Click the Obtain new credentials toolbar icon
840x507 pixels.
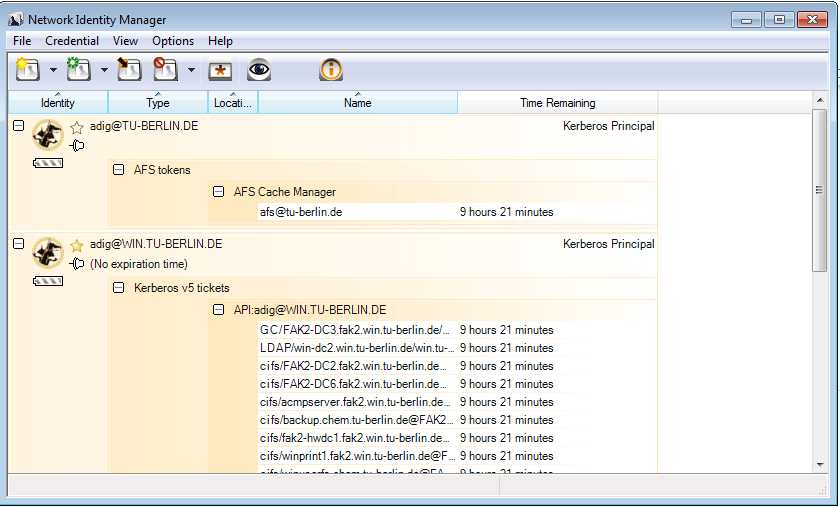tap(27, 69)
